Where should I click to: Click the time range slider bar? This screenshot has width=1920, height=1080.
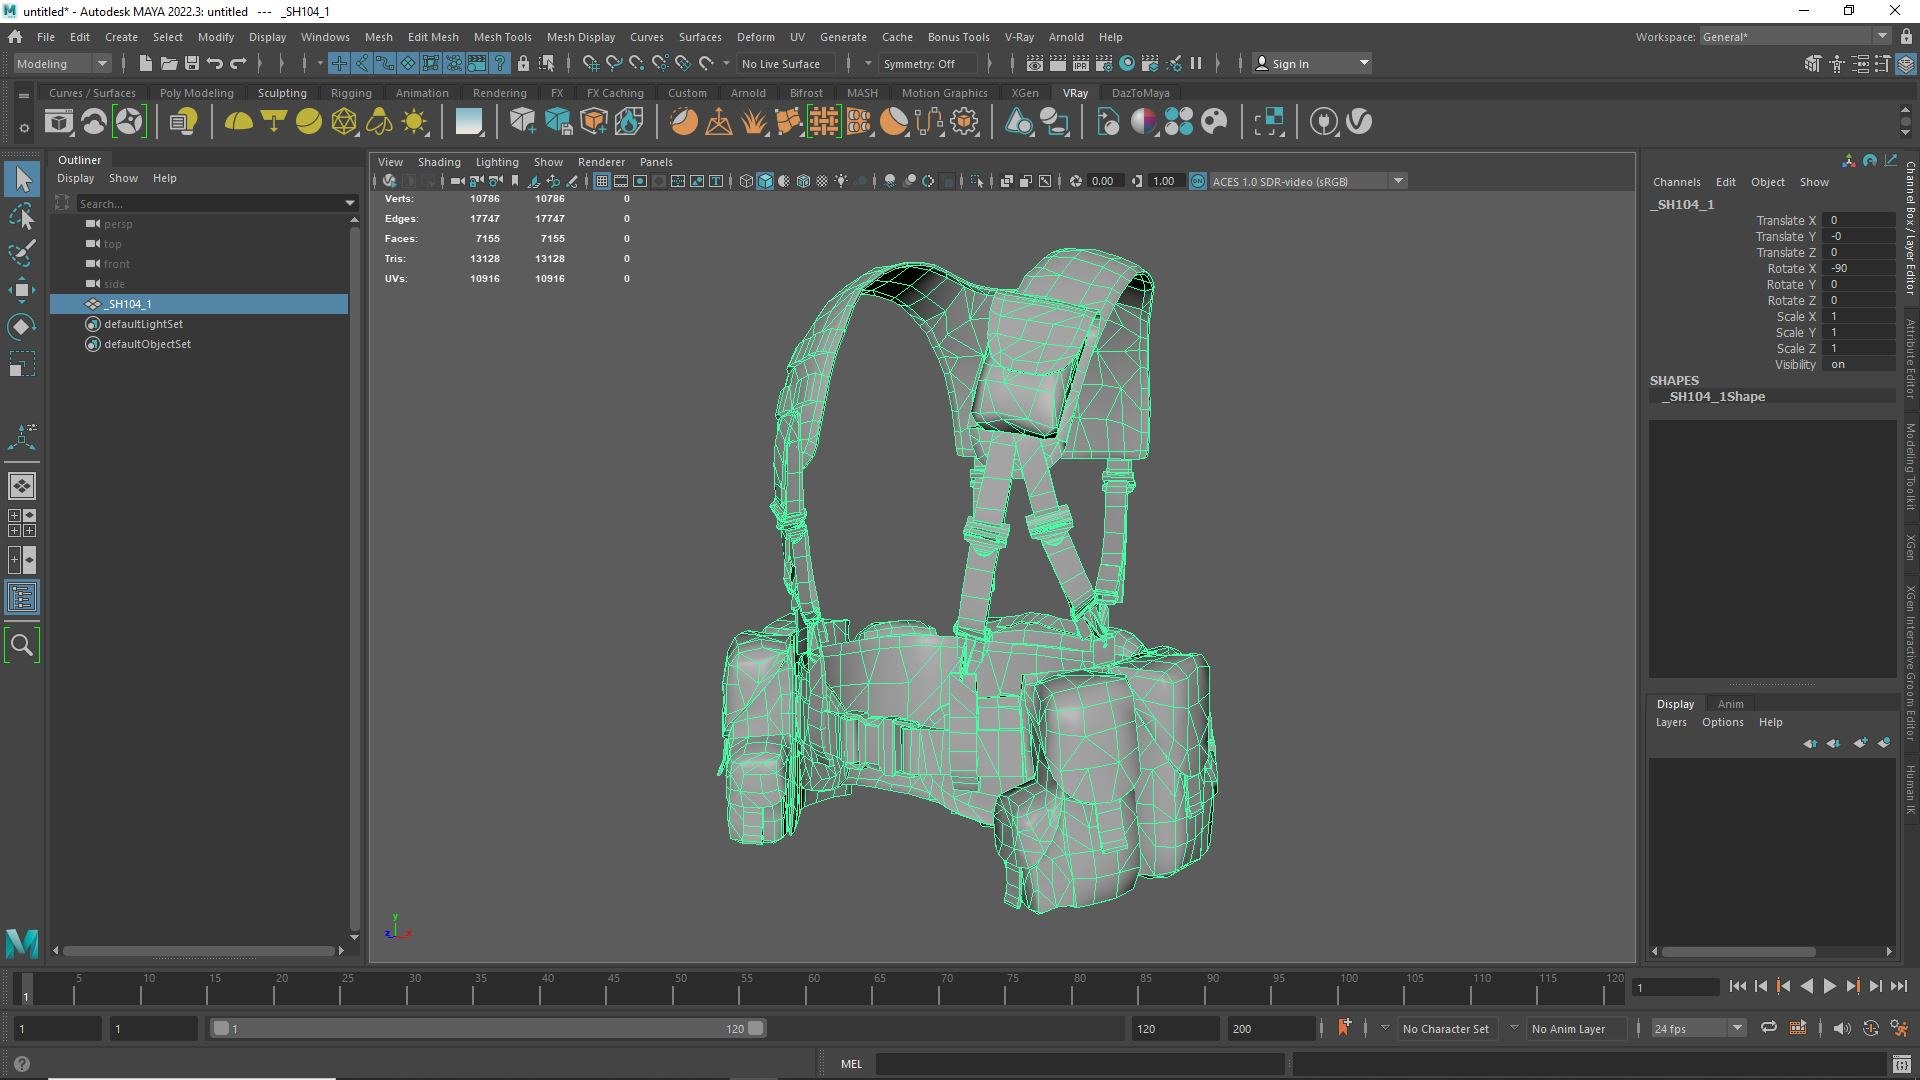point(488,1028)
